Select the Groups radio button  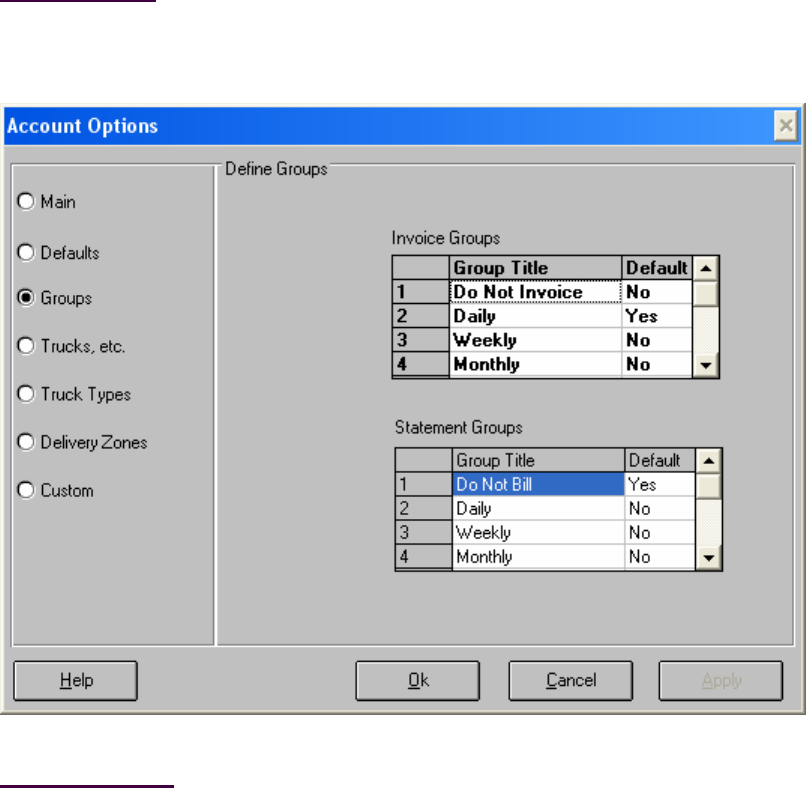coord(27,298)
